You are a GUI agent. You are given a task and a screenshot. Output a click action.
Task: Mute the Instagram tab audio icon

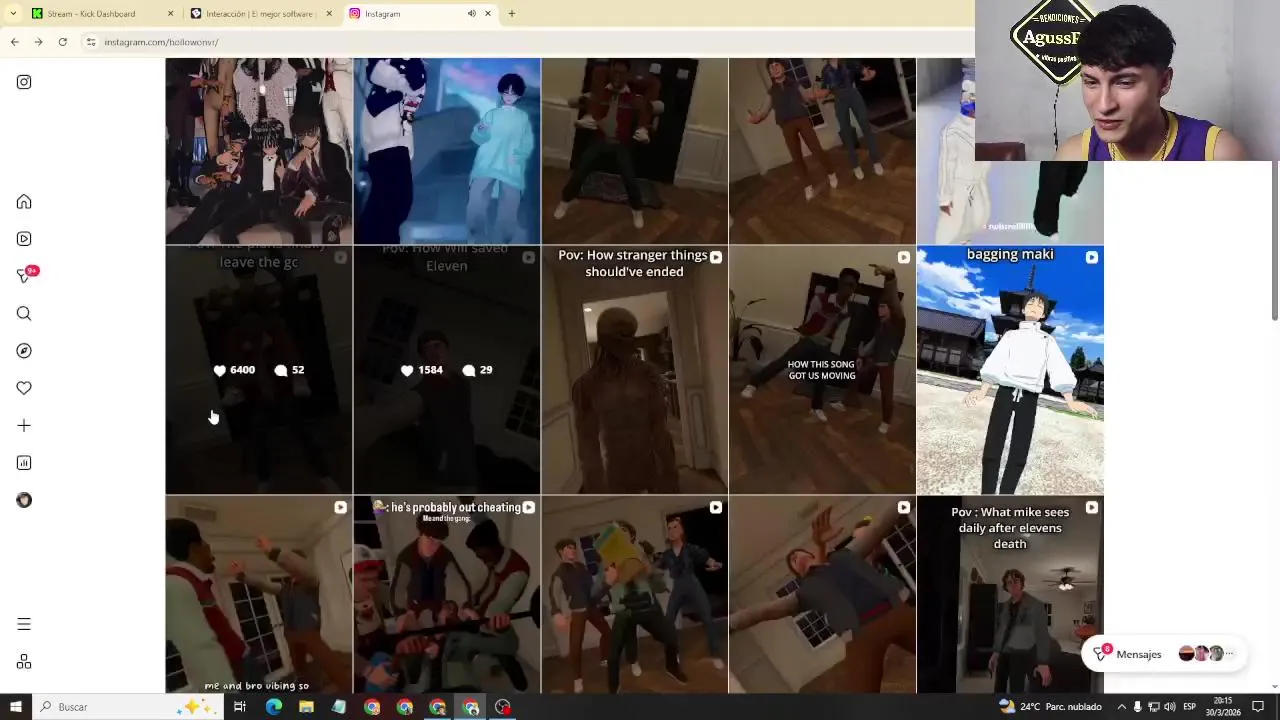point(471,14)
